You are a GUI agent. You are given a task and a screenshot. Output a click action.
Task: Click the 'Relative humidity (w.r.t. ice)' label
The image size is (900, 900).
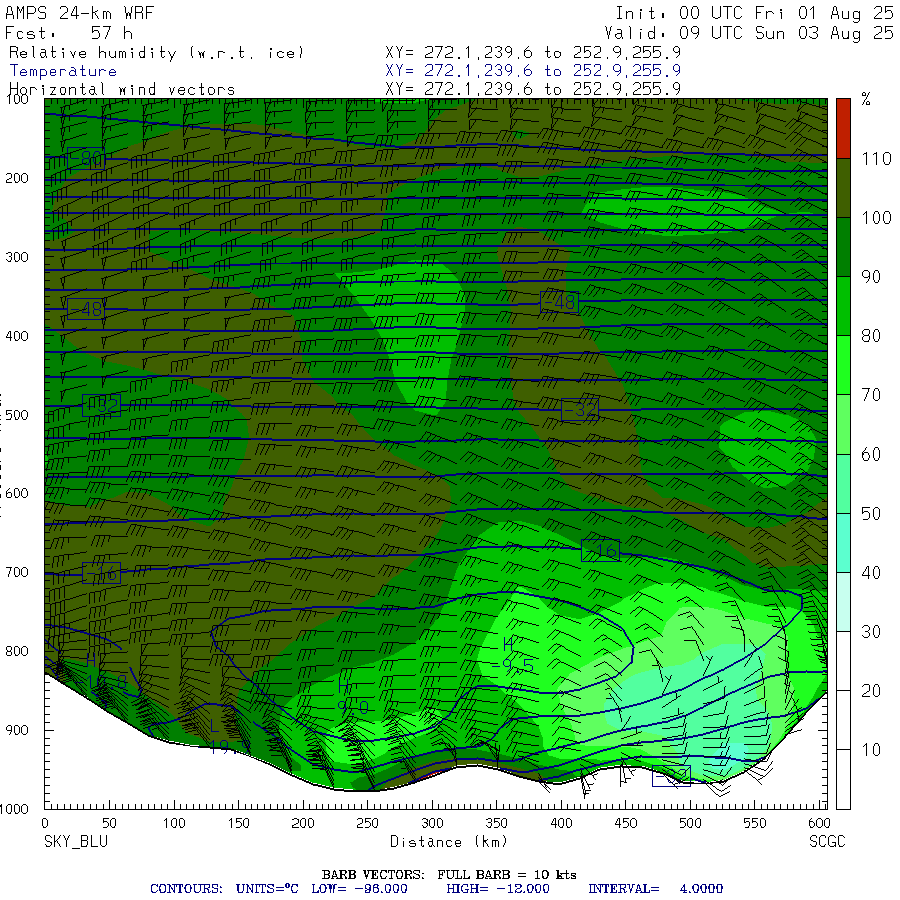(156, 53)
